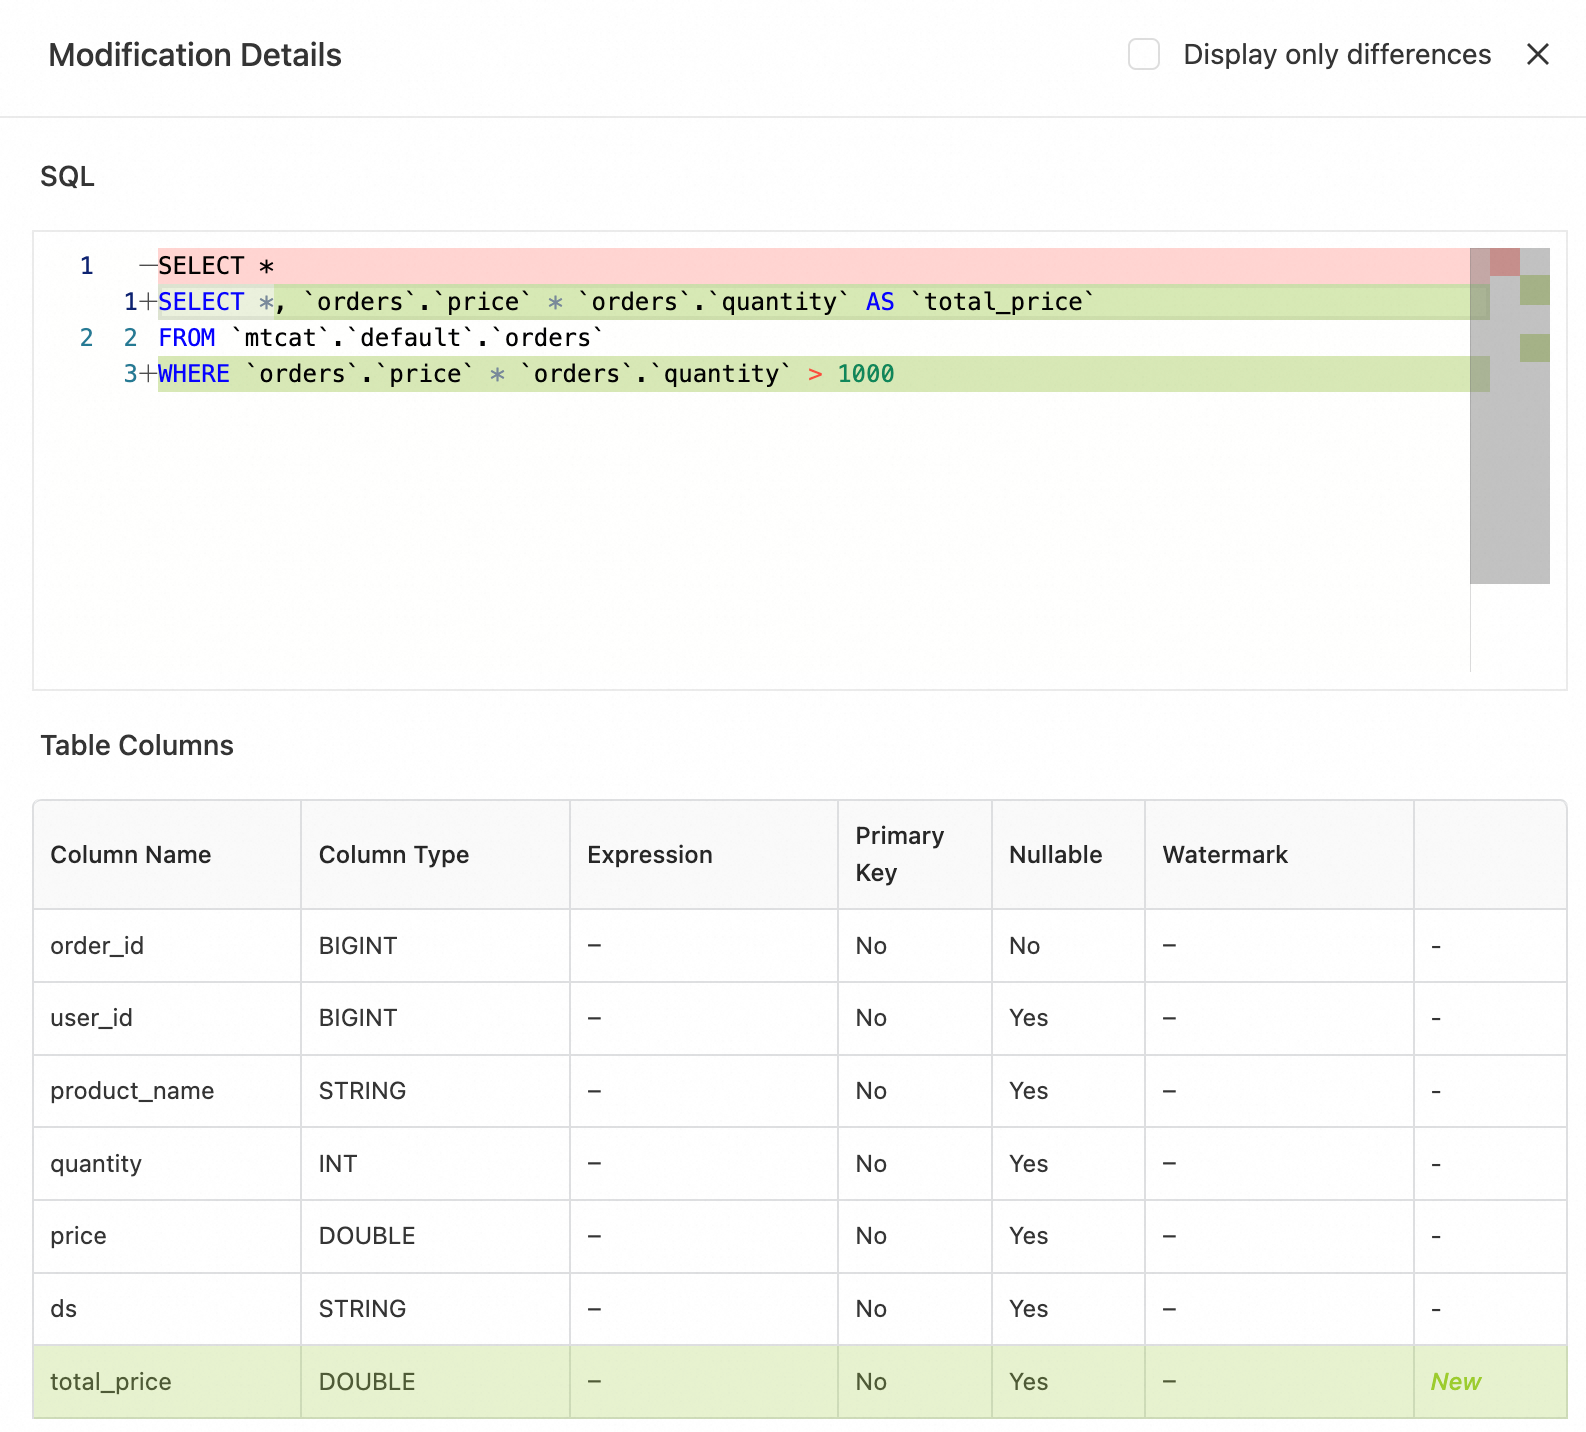Click the New tag on total_price

(1455, 1382)
